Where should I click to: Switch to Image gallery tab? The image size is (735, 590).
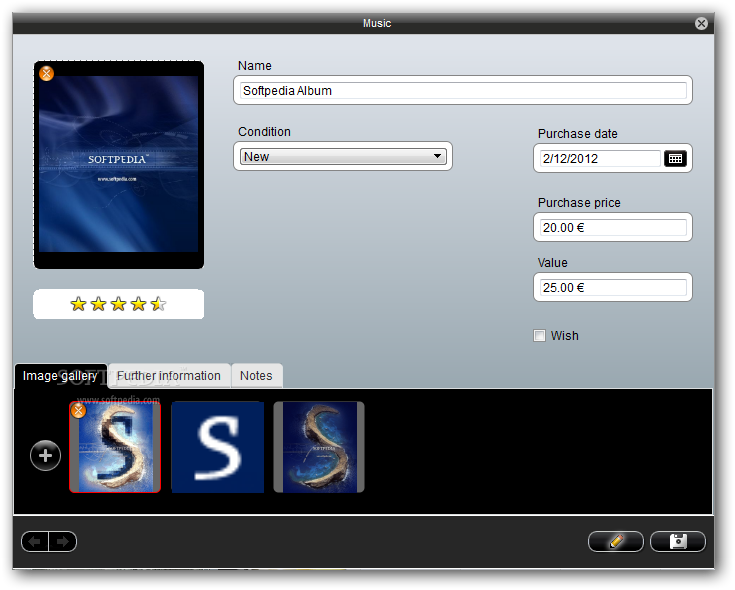click(60, 376)
